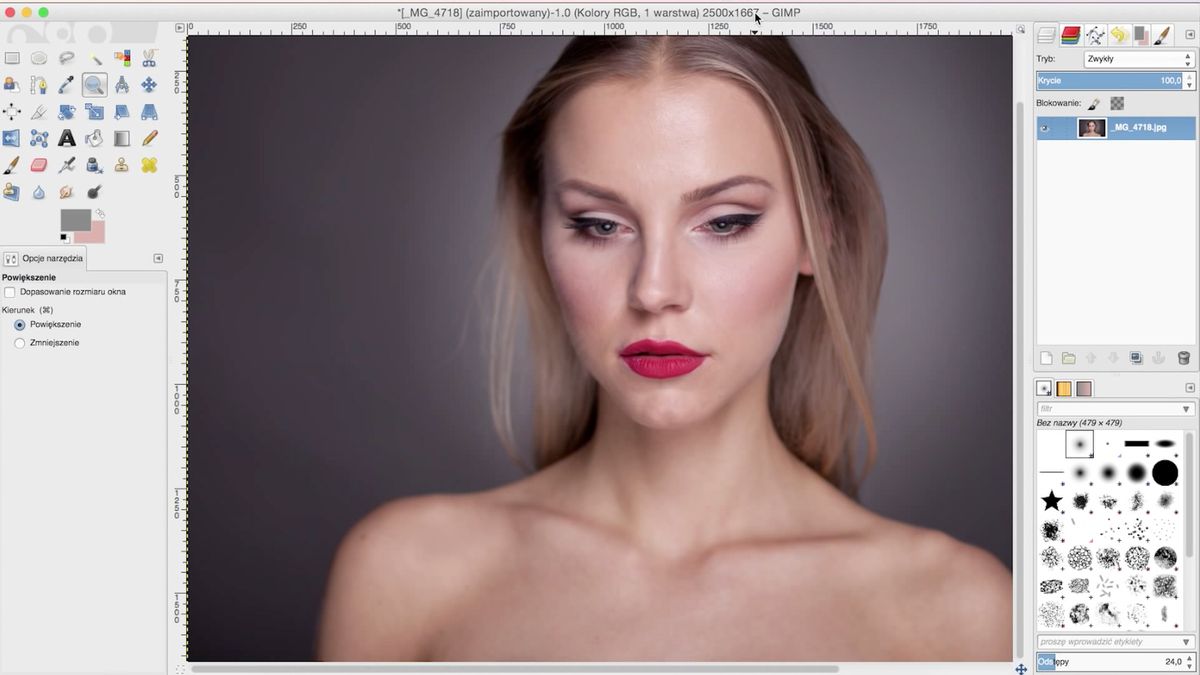Select the Rotate tool

pos(67,111)
